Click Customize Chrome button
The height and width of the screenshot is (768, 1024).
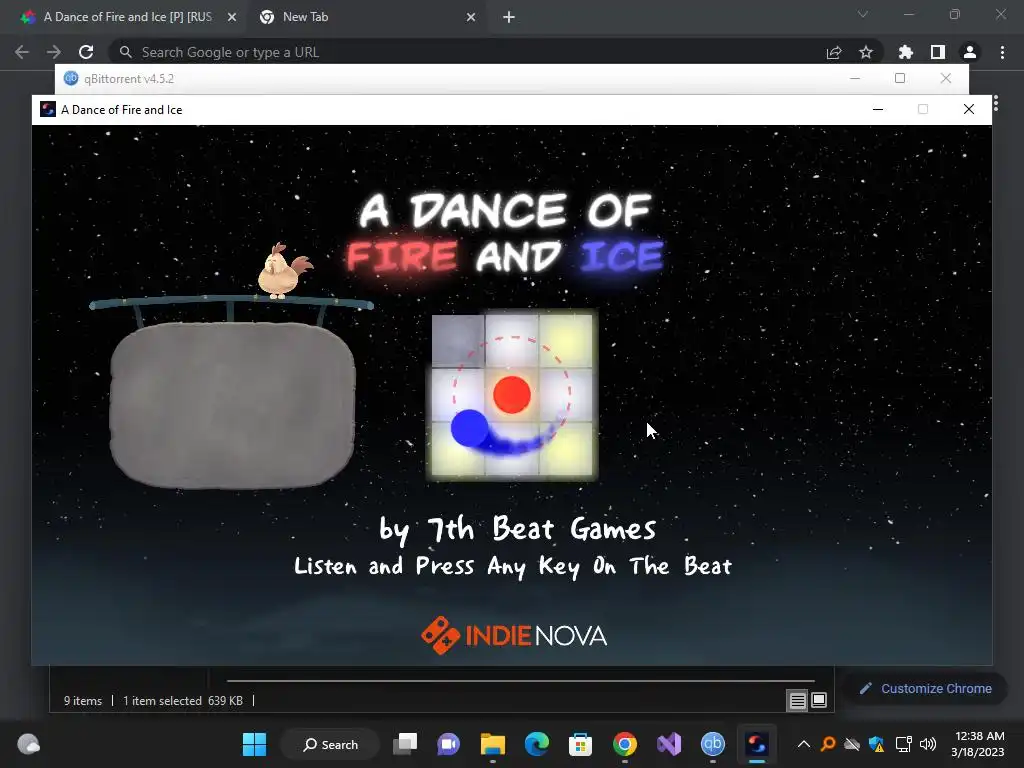pyautogui.click(x=925, y=688)
